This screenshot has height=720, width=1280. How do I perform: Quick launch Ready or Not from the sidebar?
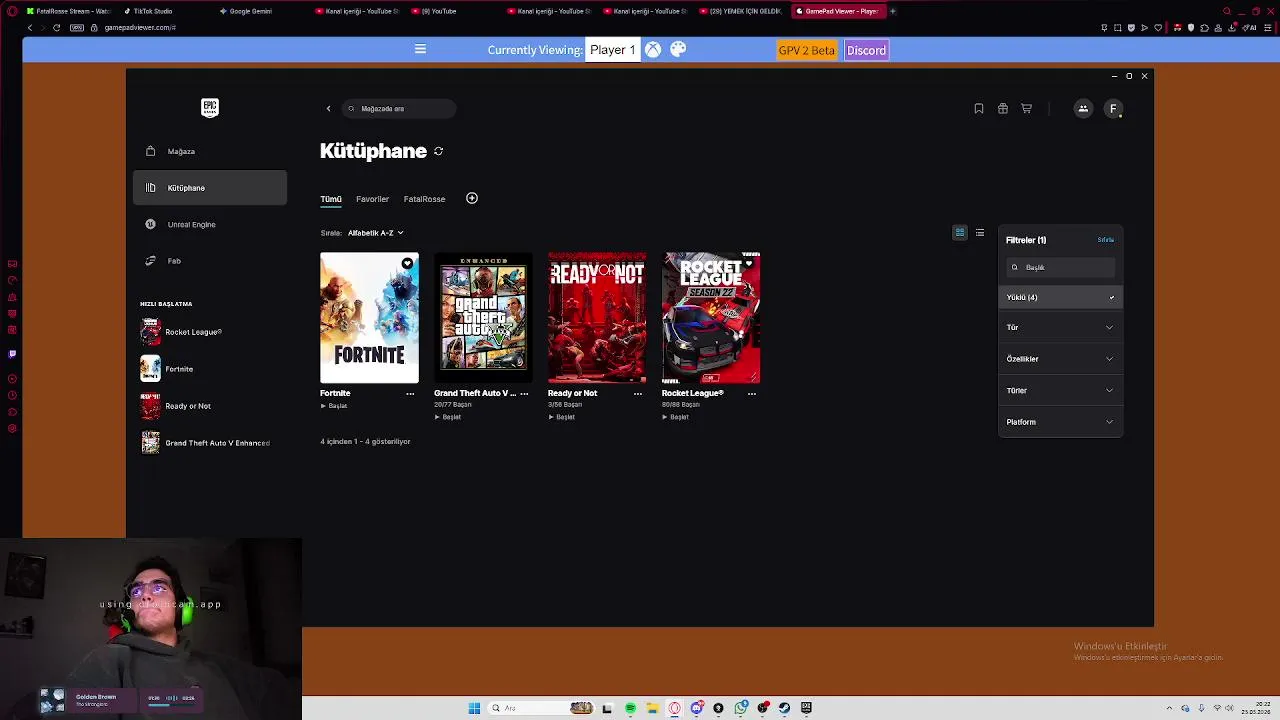[210, 406]
